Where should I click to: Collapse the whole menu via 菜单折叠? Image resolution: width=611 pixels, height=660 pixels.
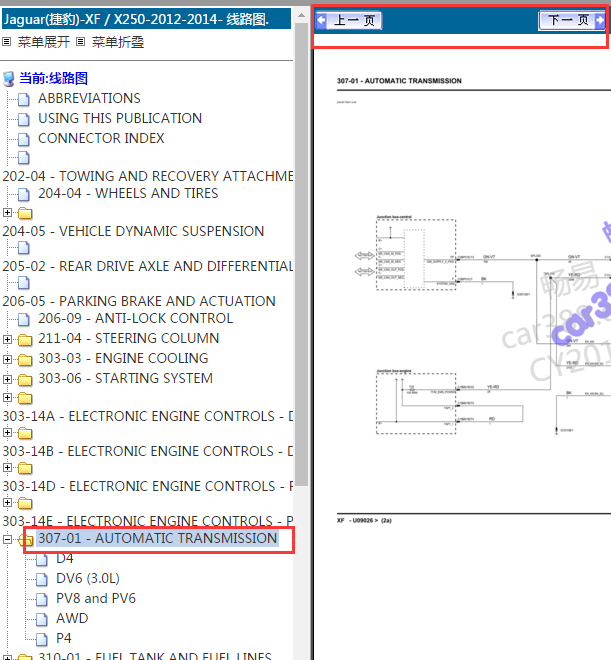pyautogui.click(x=118, y=42)
